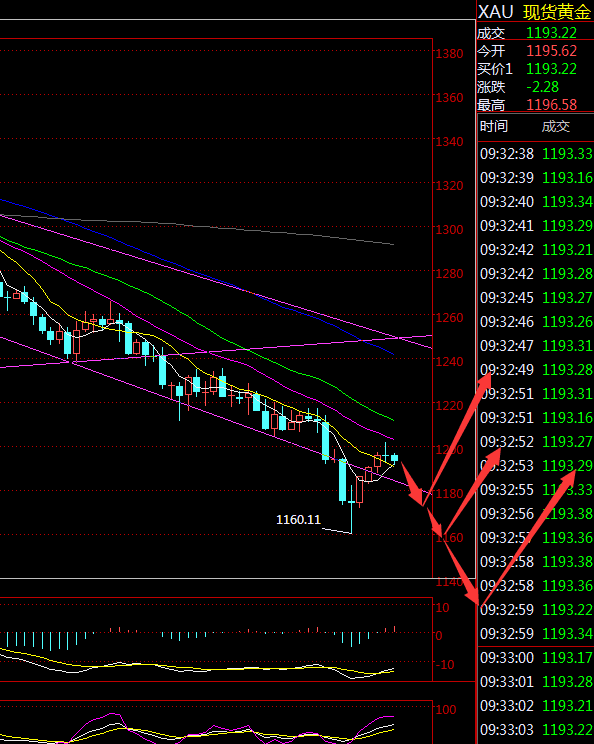Image resolution: width=594 pixels, height=744 pixels.
Task: Click the 1360 price axis label
Action: [x=449, y=98]
